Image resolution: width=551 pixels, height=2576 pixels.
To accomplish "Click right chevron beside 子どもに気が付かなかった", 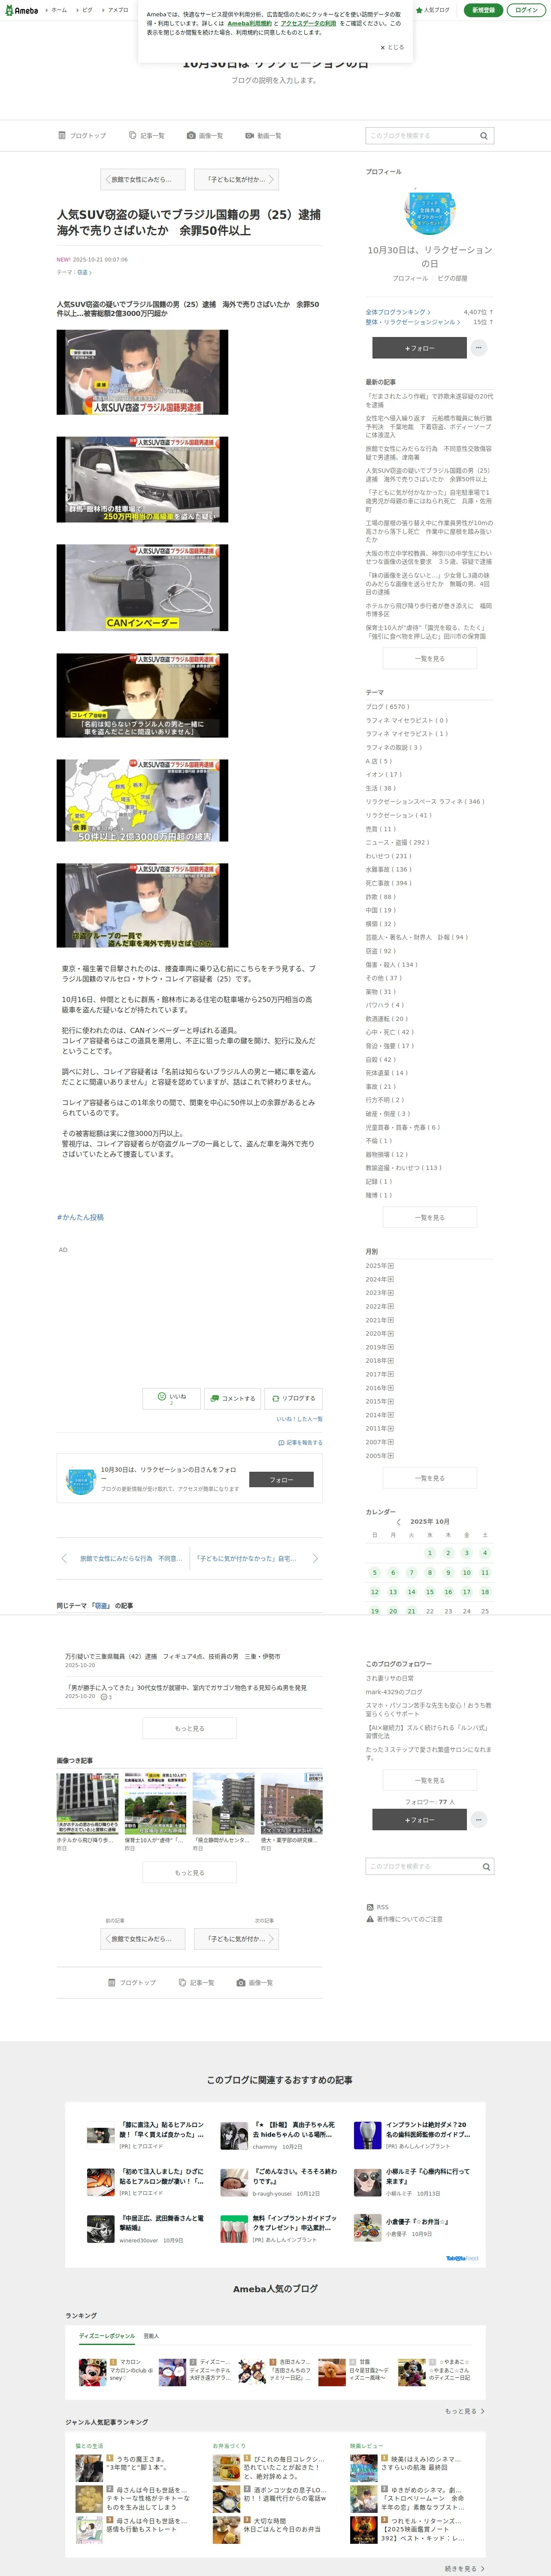I will [x=315, y=1558].
